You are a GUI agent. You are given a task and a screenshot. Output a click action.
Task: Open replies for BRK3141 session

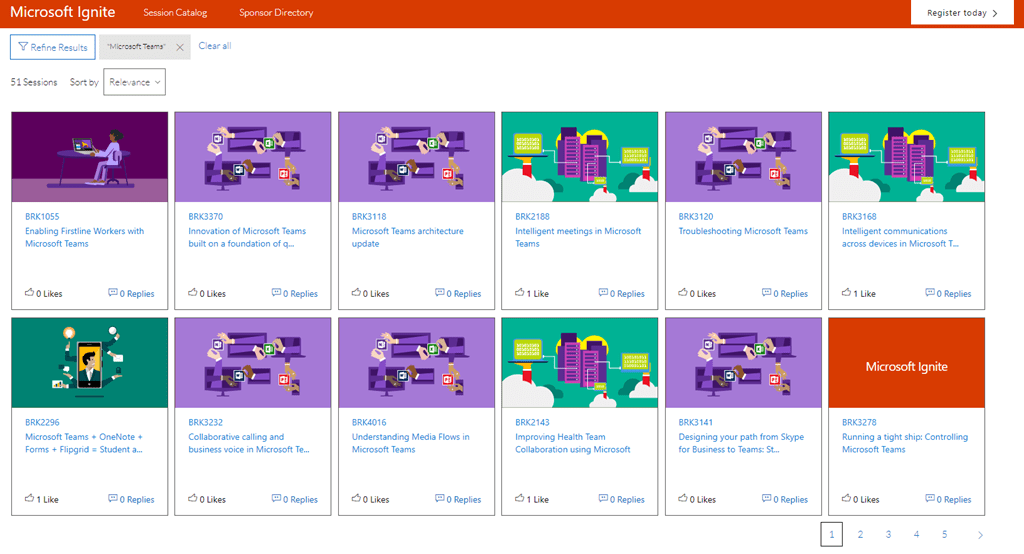tap(784, 499)
